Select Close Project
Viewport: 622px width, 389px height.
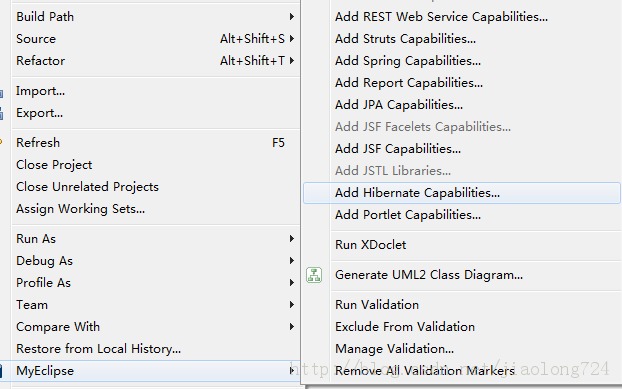(156, 165)
